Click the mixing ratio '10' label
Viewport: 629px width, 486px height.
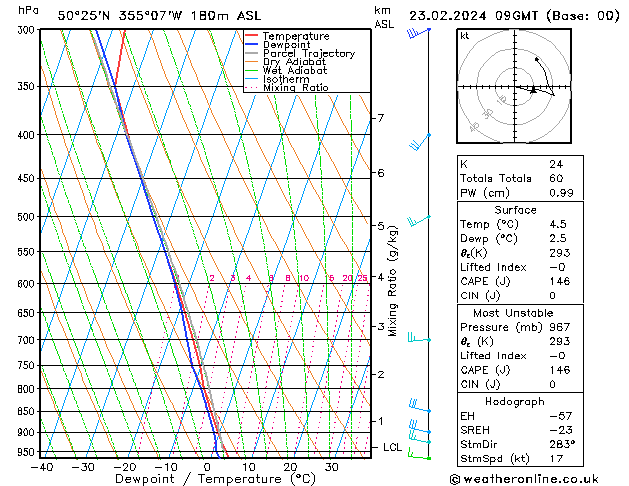click(304, 278)
